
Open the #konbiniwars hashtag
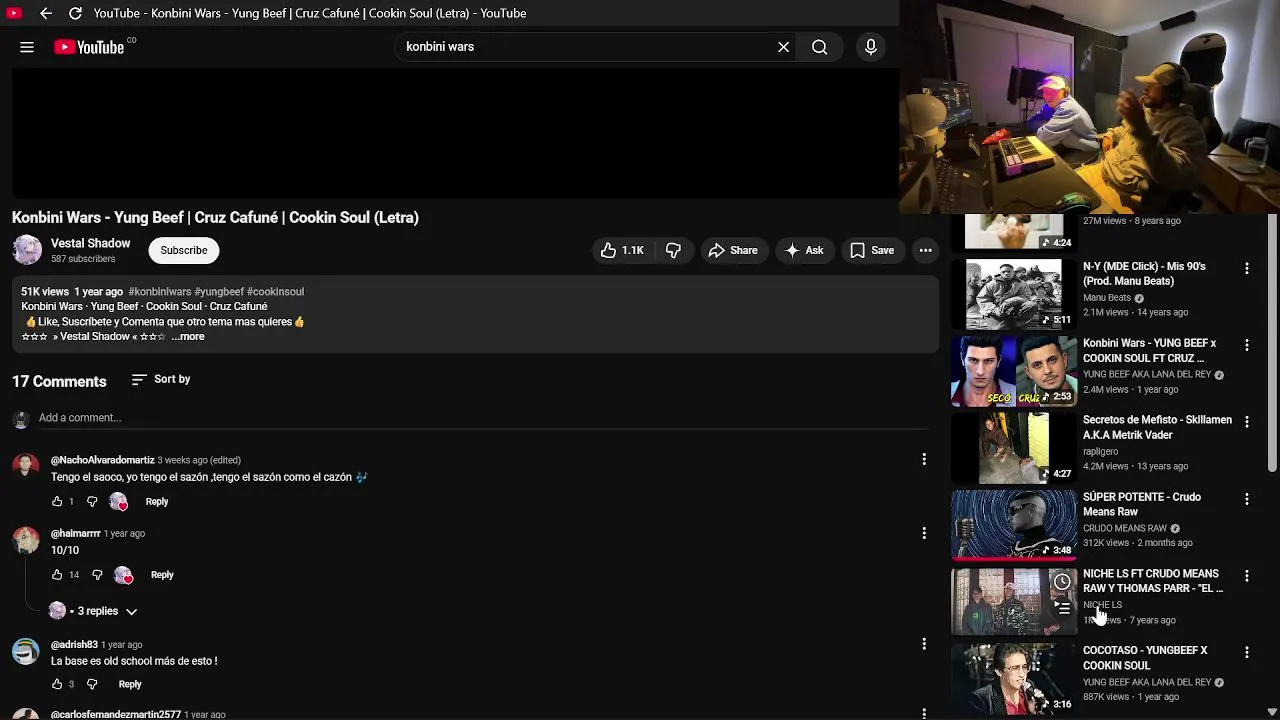point(159,292)
